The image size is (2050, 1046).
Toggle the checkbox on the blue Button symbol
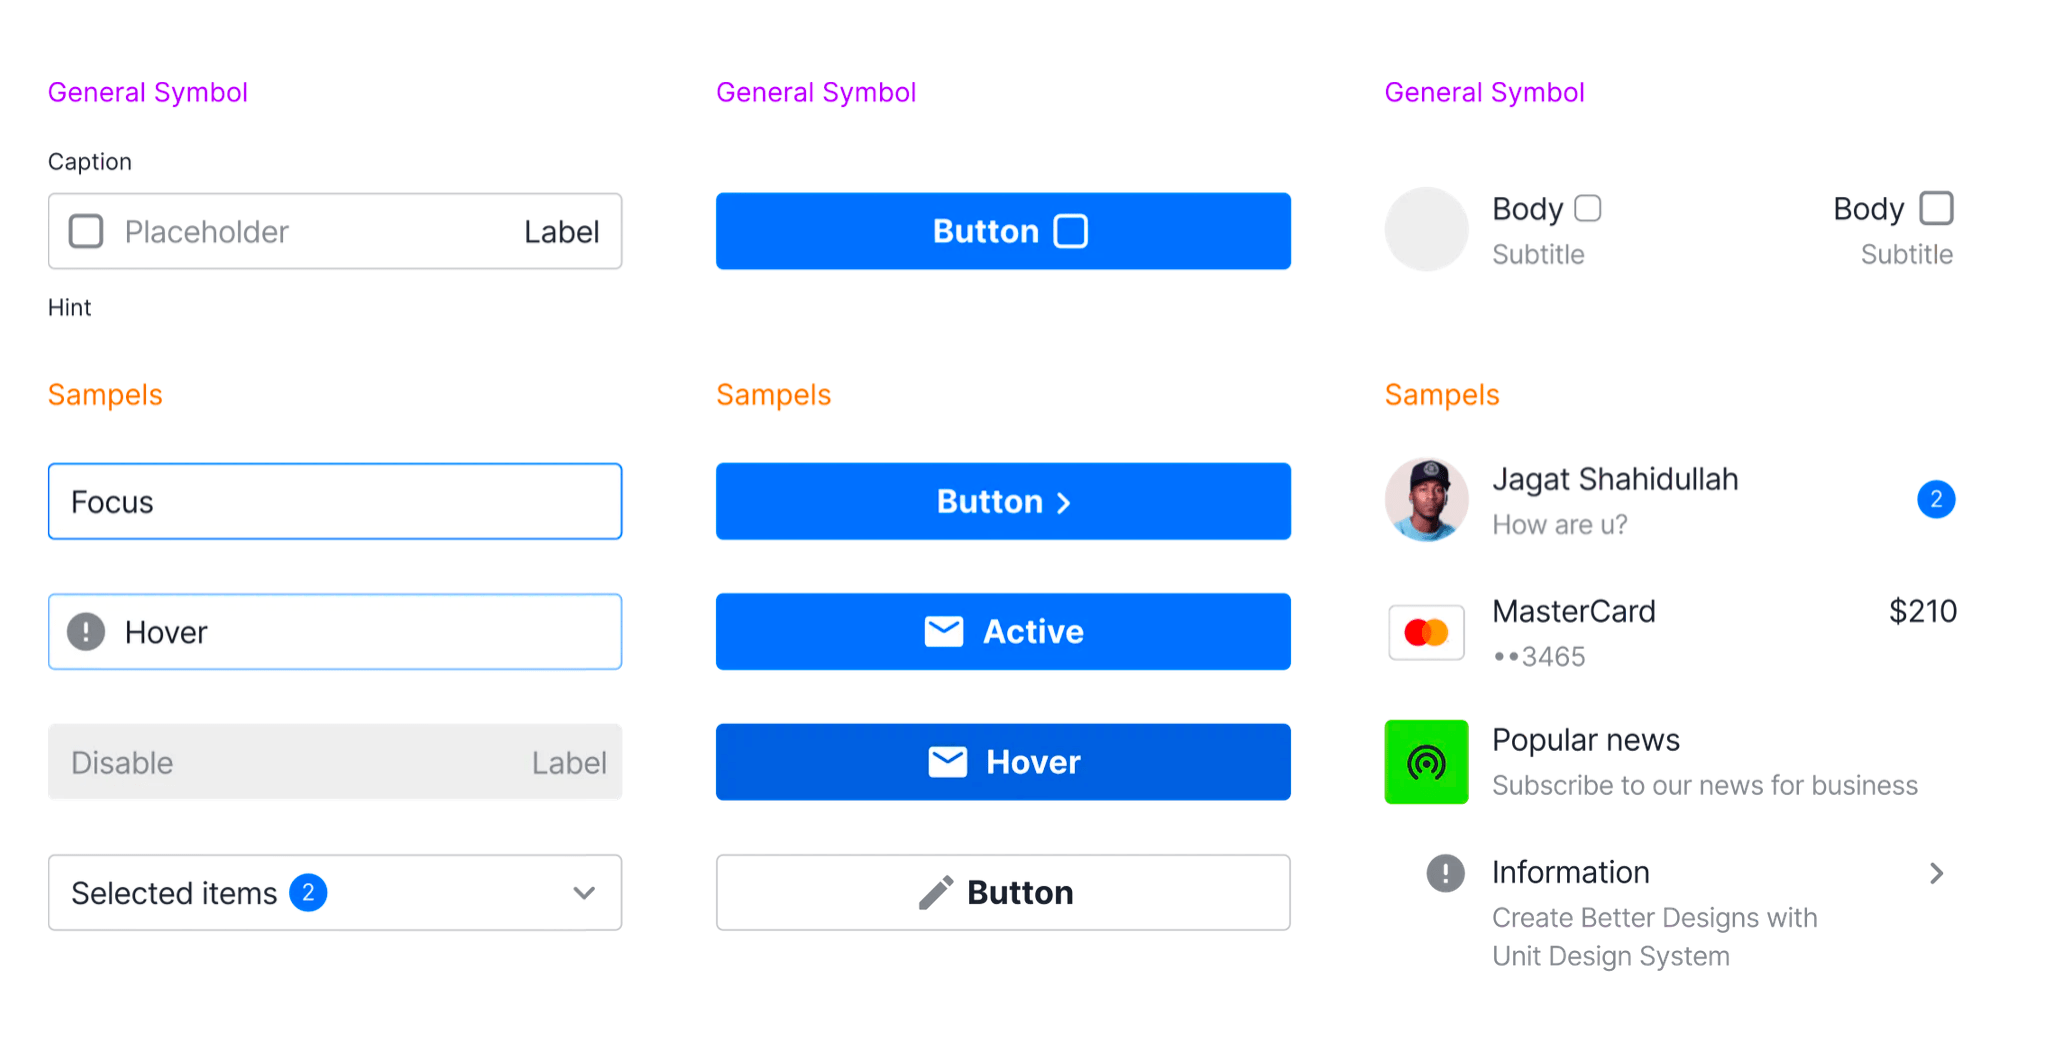pyautogui.click(x=1070, y=232)
